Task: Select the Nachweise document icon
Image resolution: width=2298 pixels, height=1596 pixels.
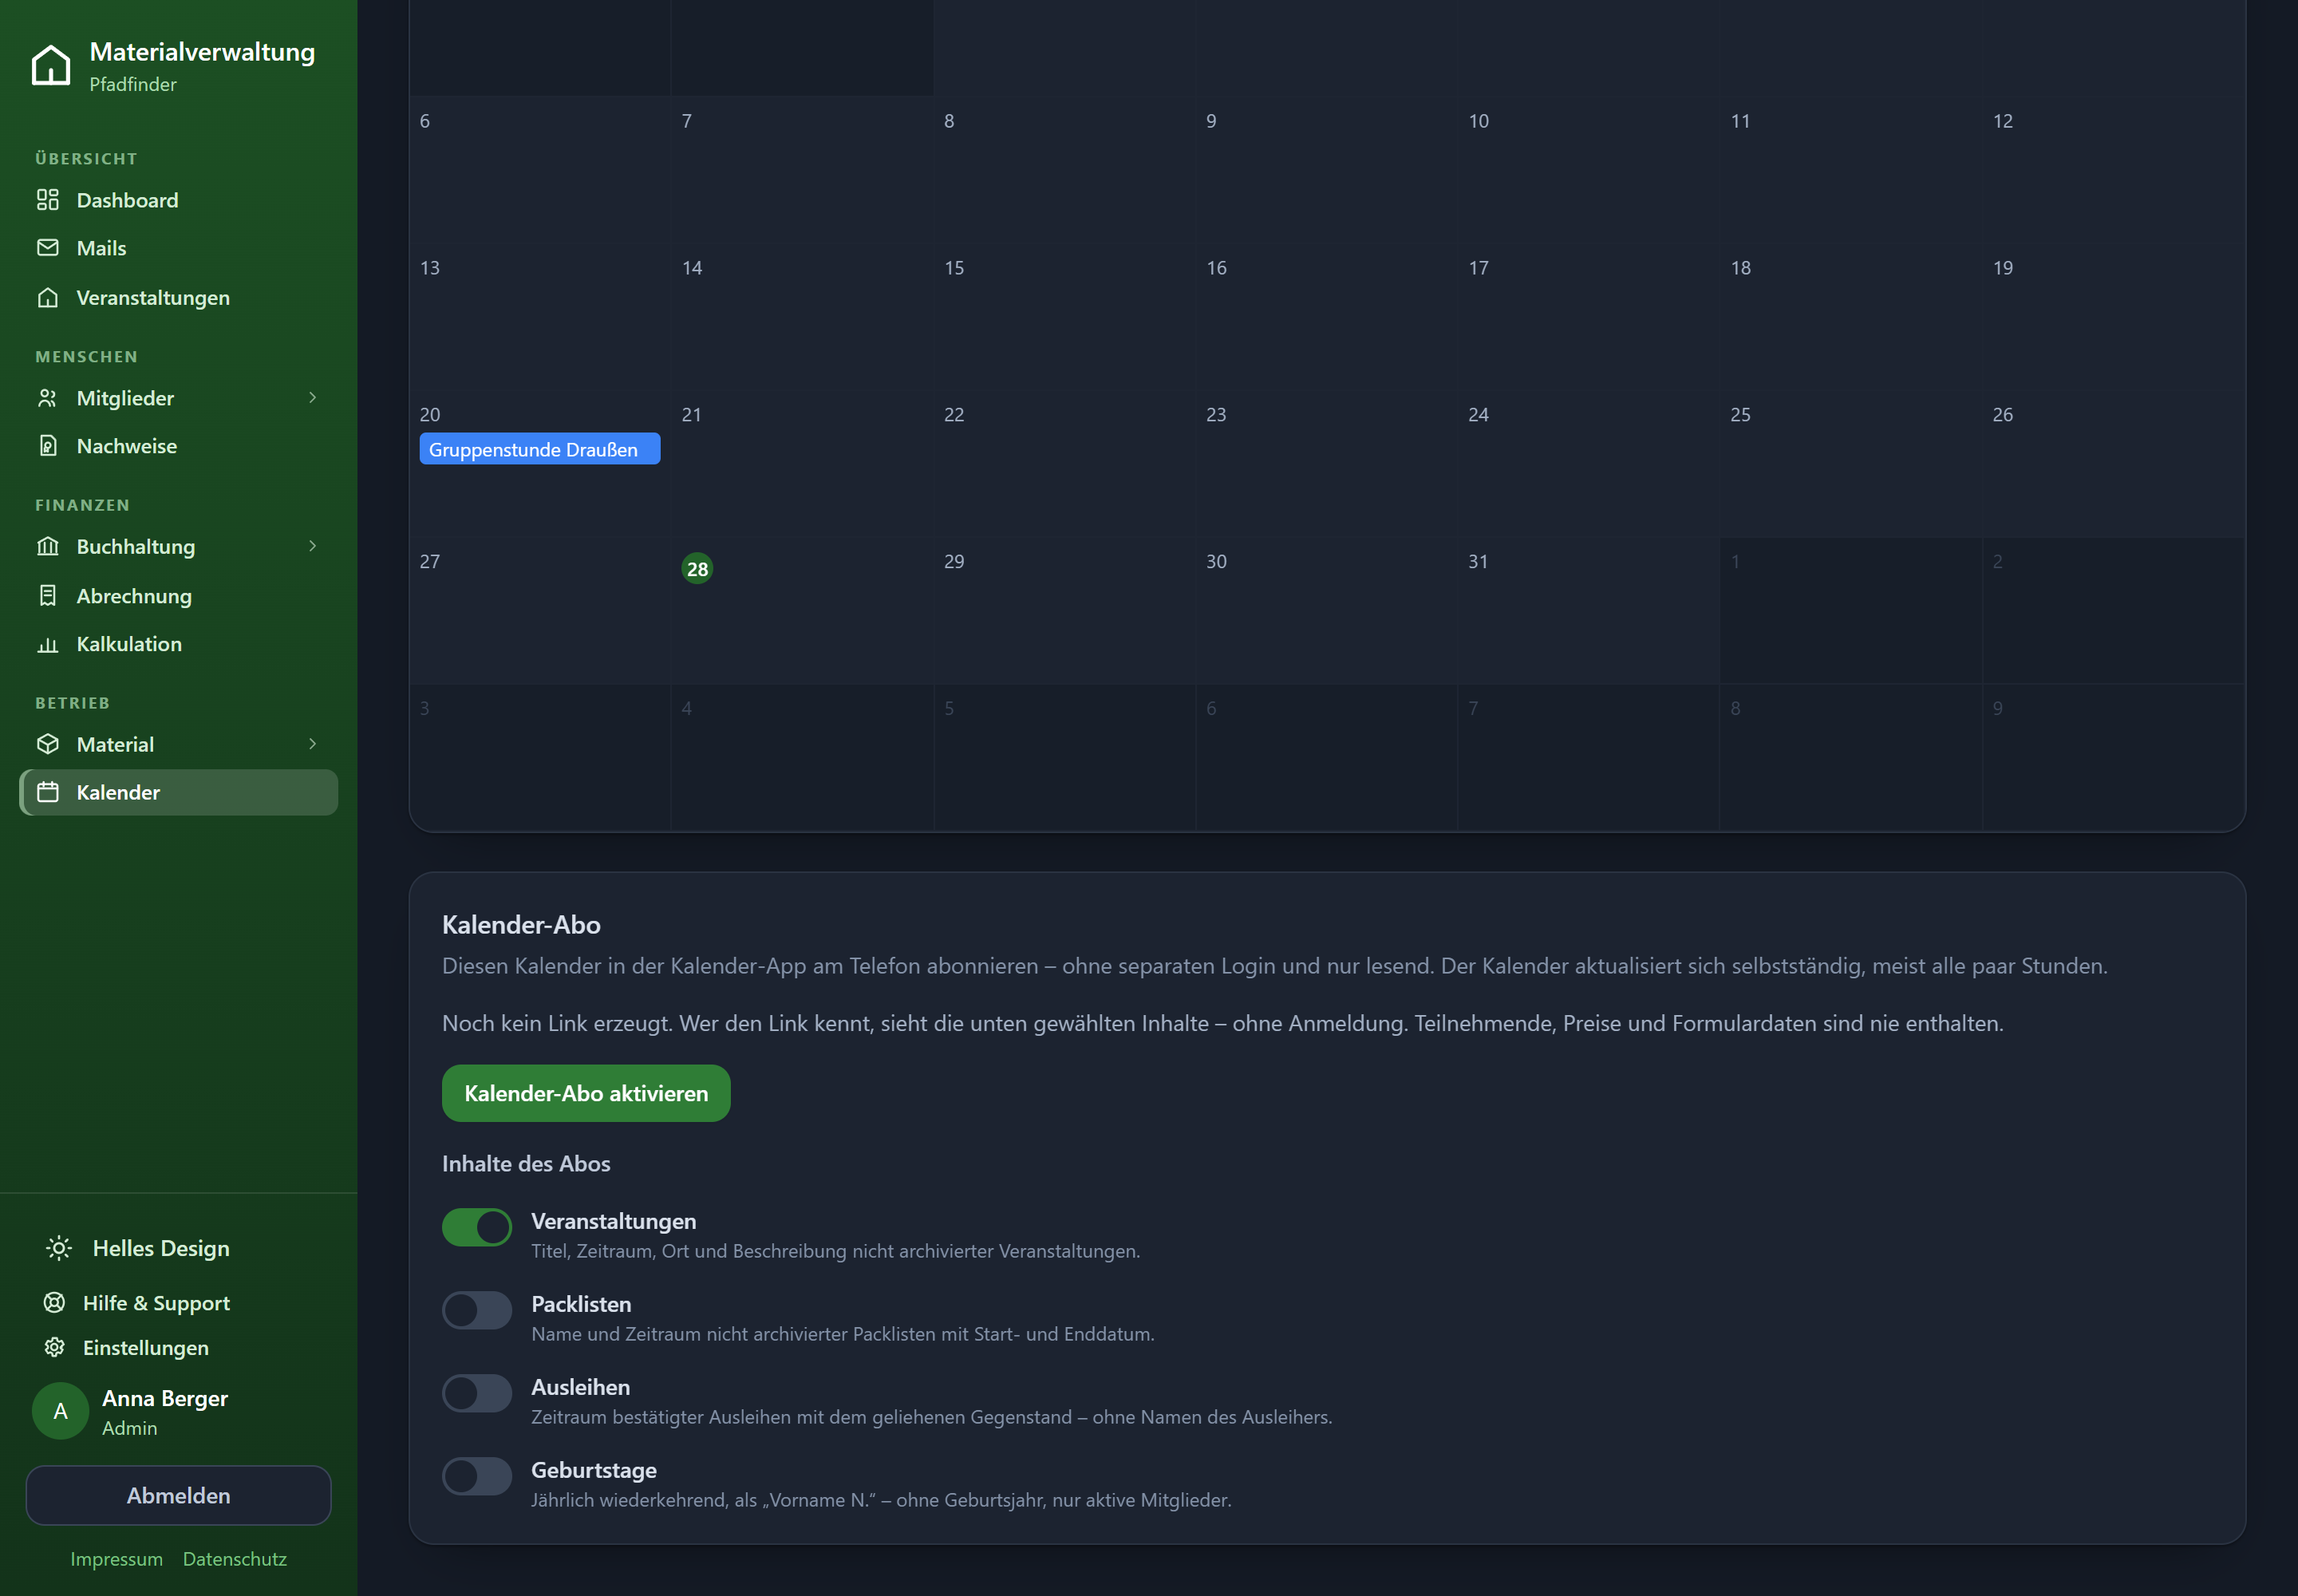Action: pos(48,446)
